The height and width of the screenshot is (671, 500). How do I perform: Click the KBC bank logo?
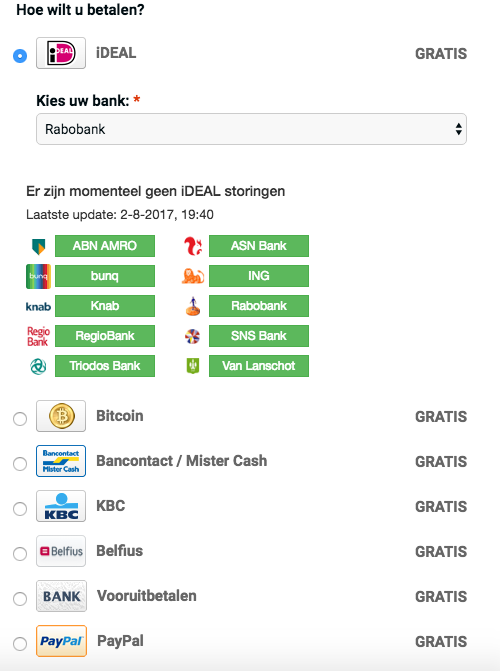61,506
